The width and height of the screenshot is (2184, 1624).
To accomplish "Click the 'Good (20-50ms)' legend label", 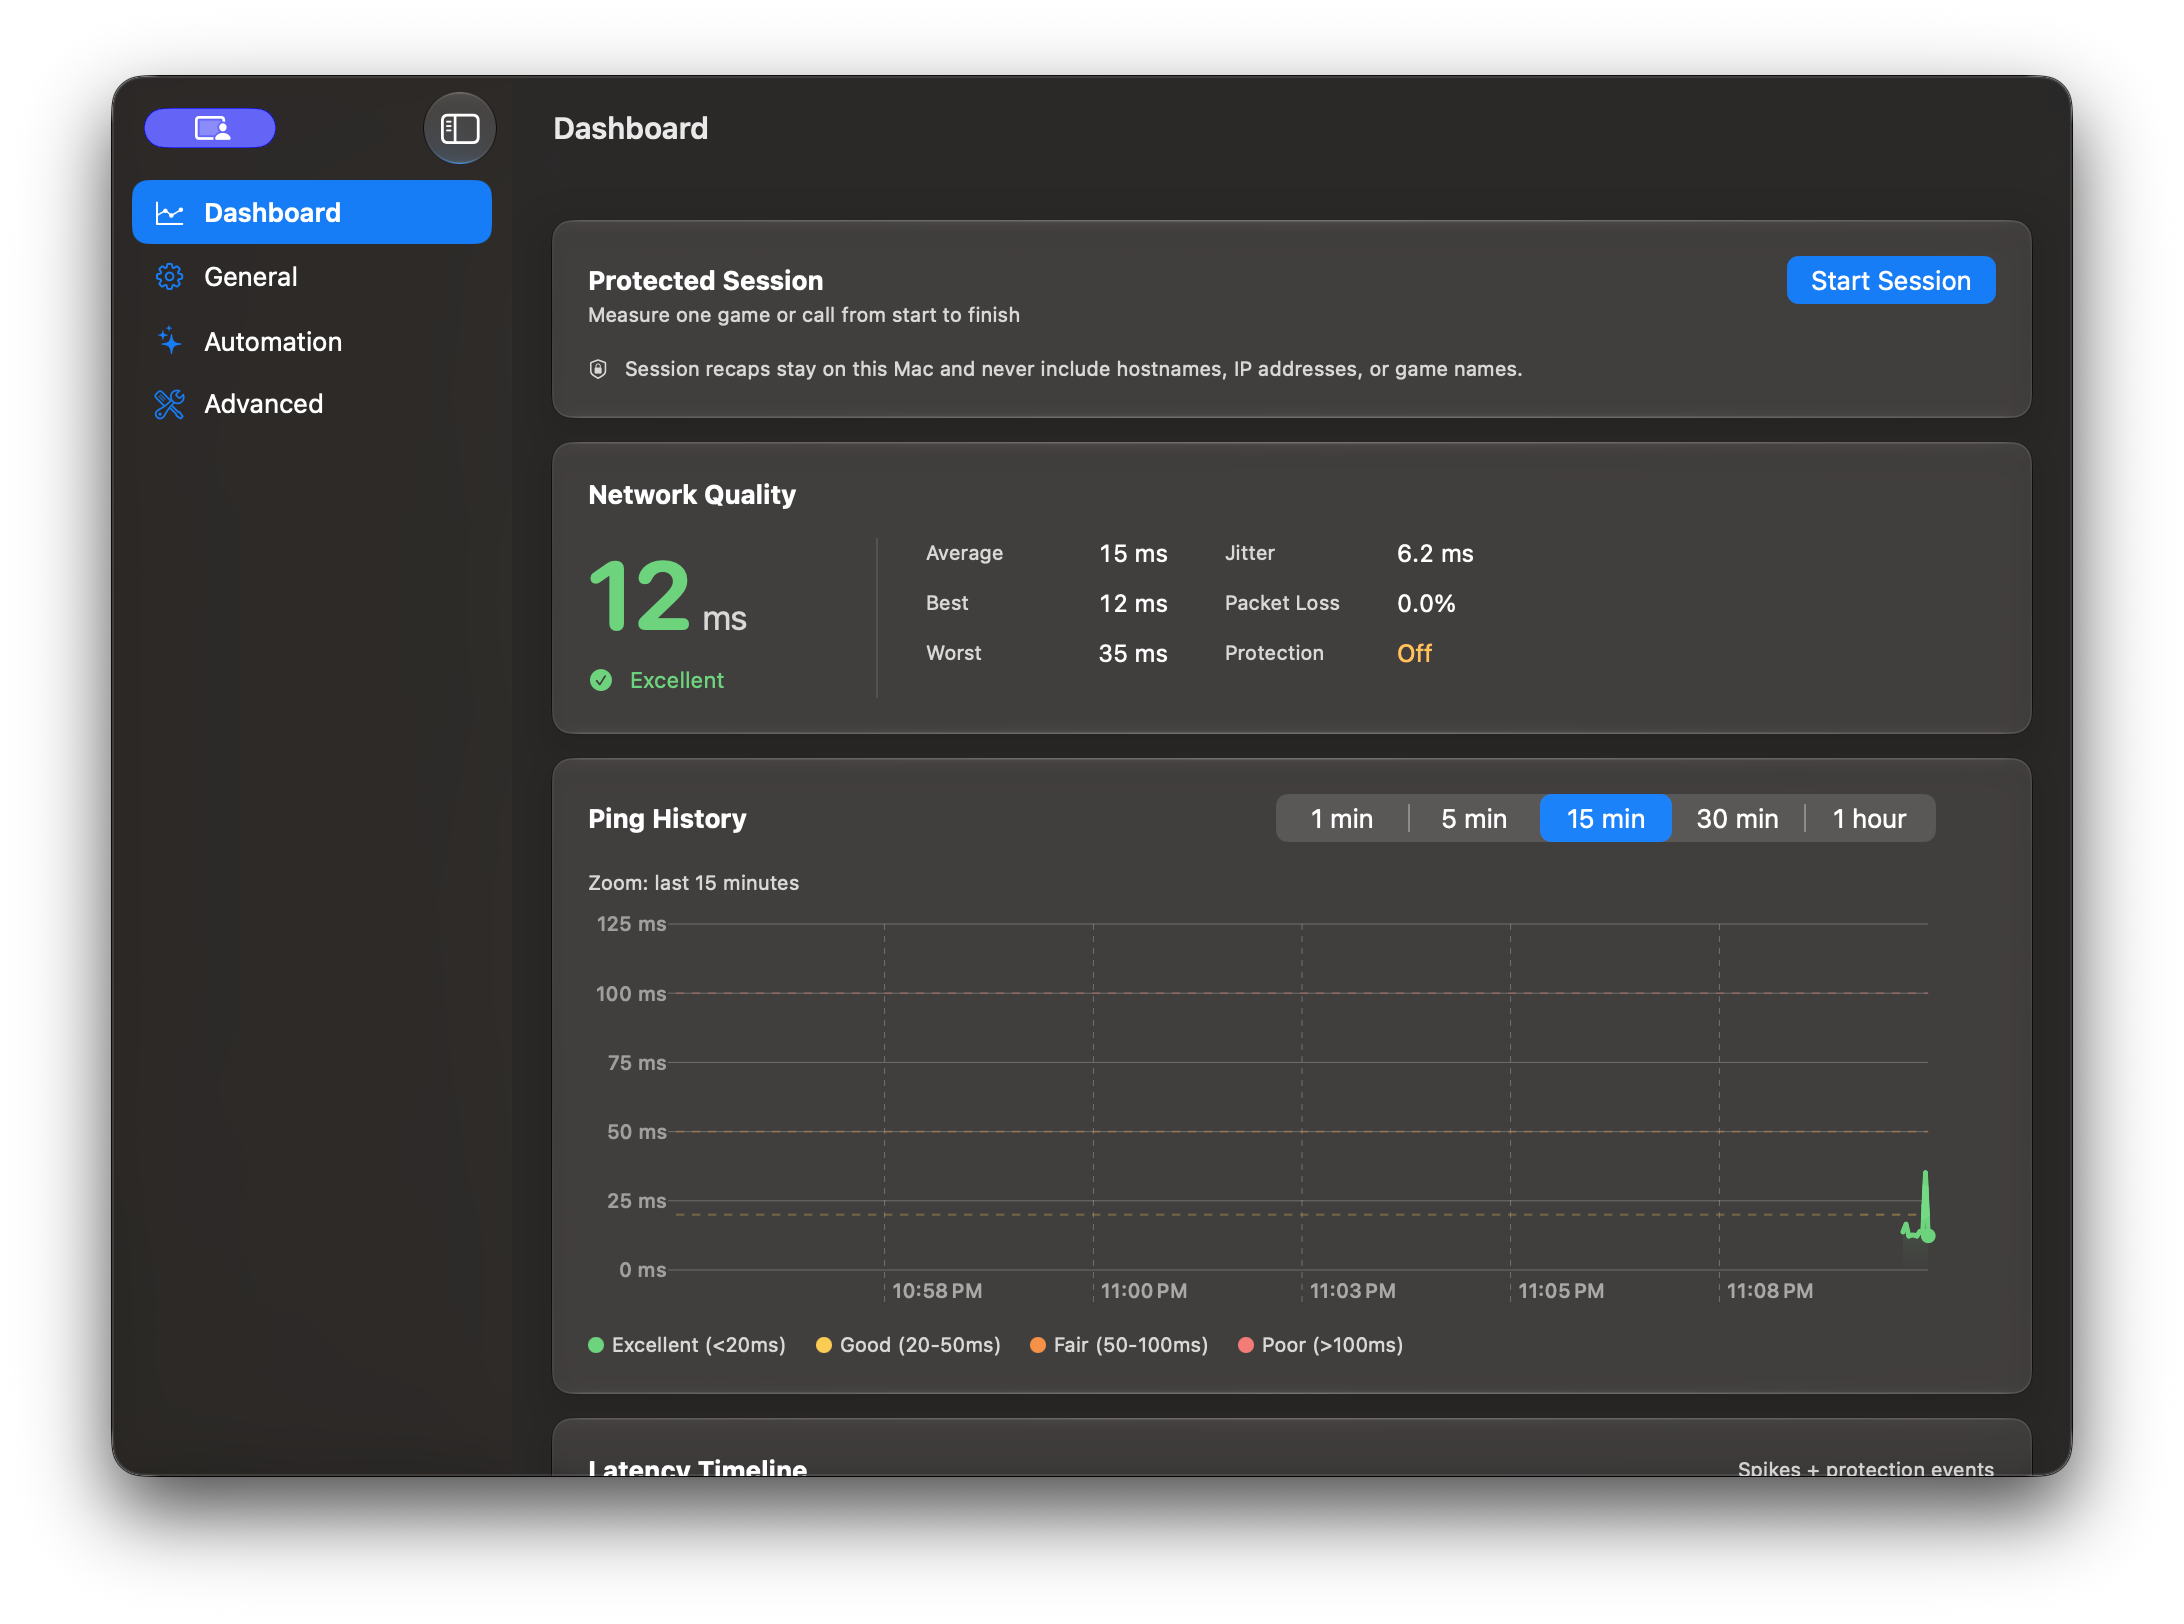I will click(x=920, y=1345).
